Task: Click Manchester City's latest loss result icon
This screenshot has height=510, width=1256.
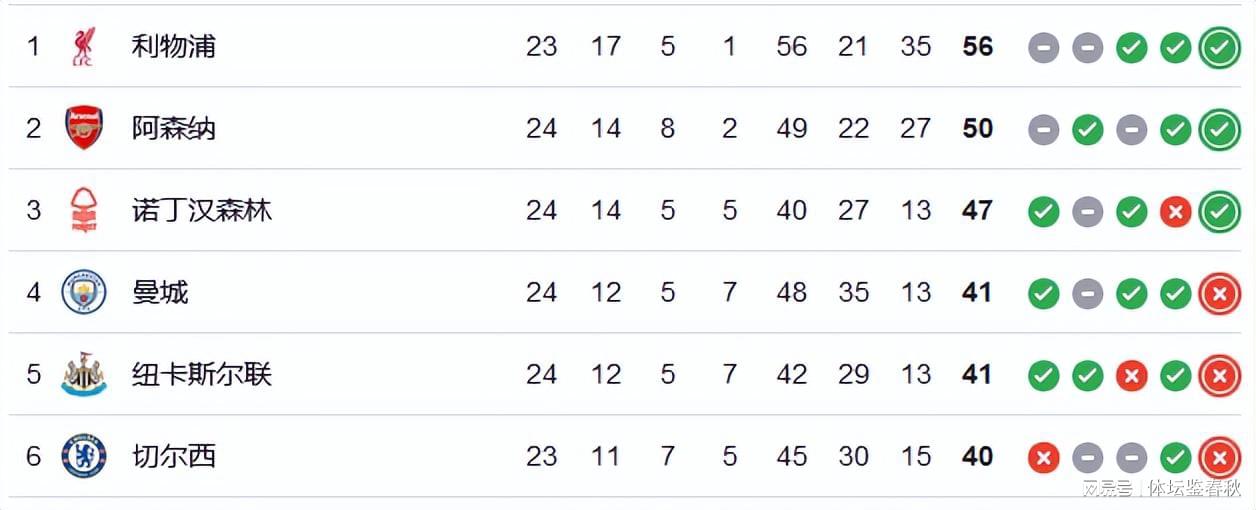Action: [1219, 293]
